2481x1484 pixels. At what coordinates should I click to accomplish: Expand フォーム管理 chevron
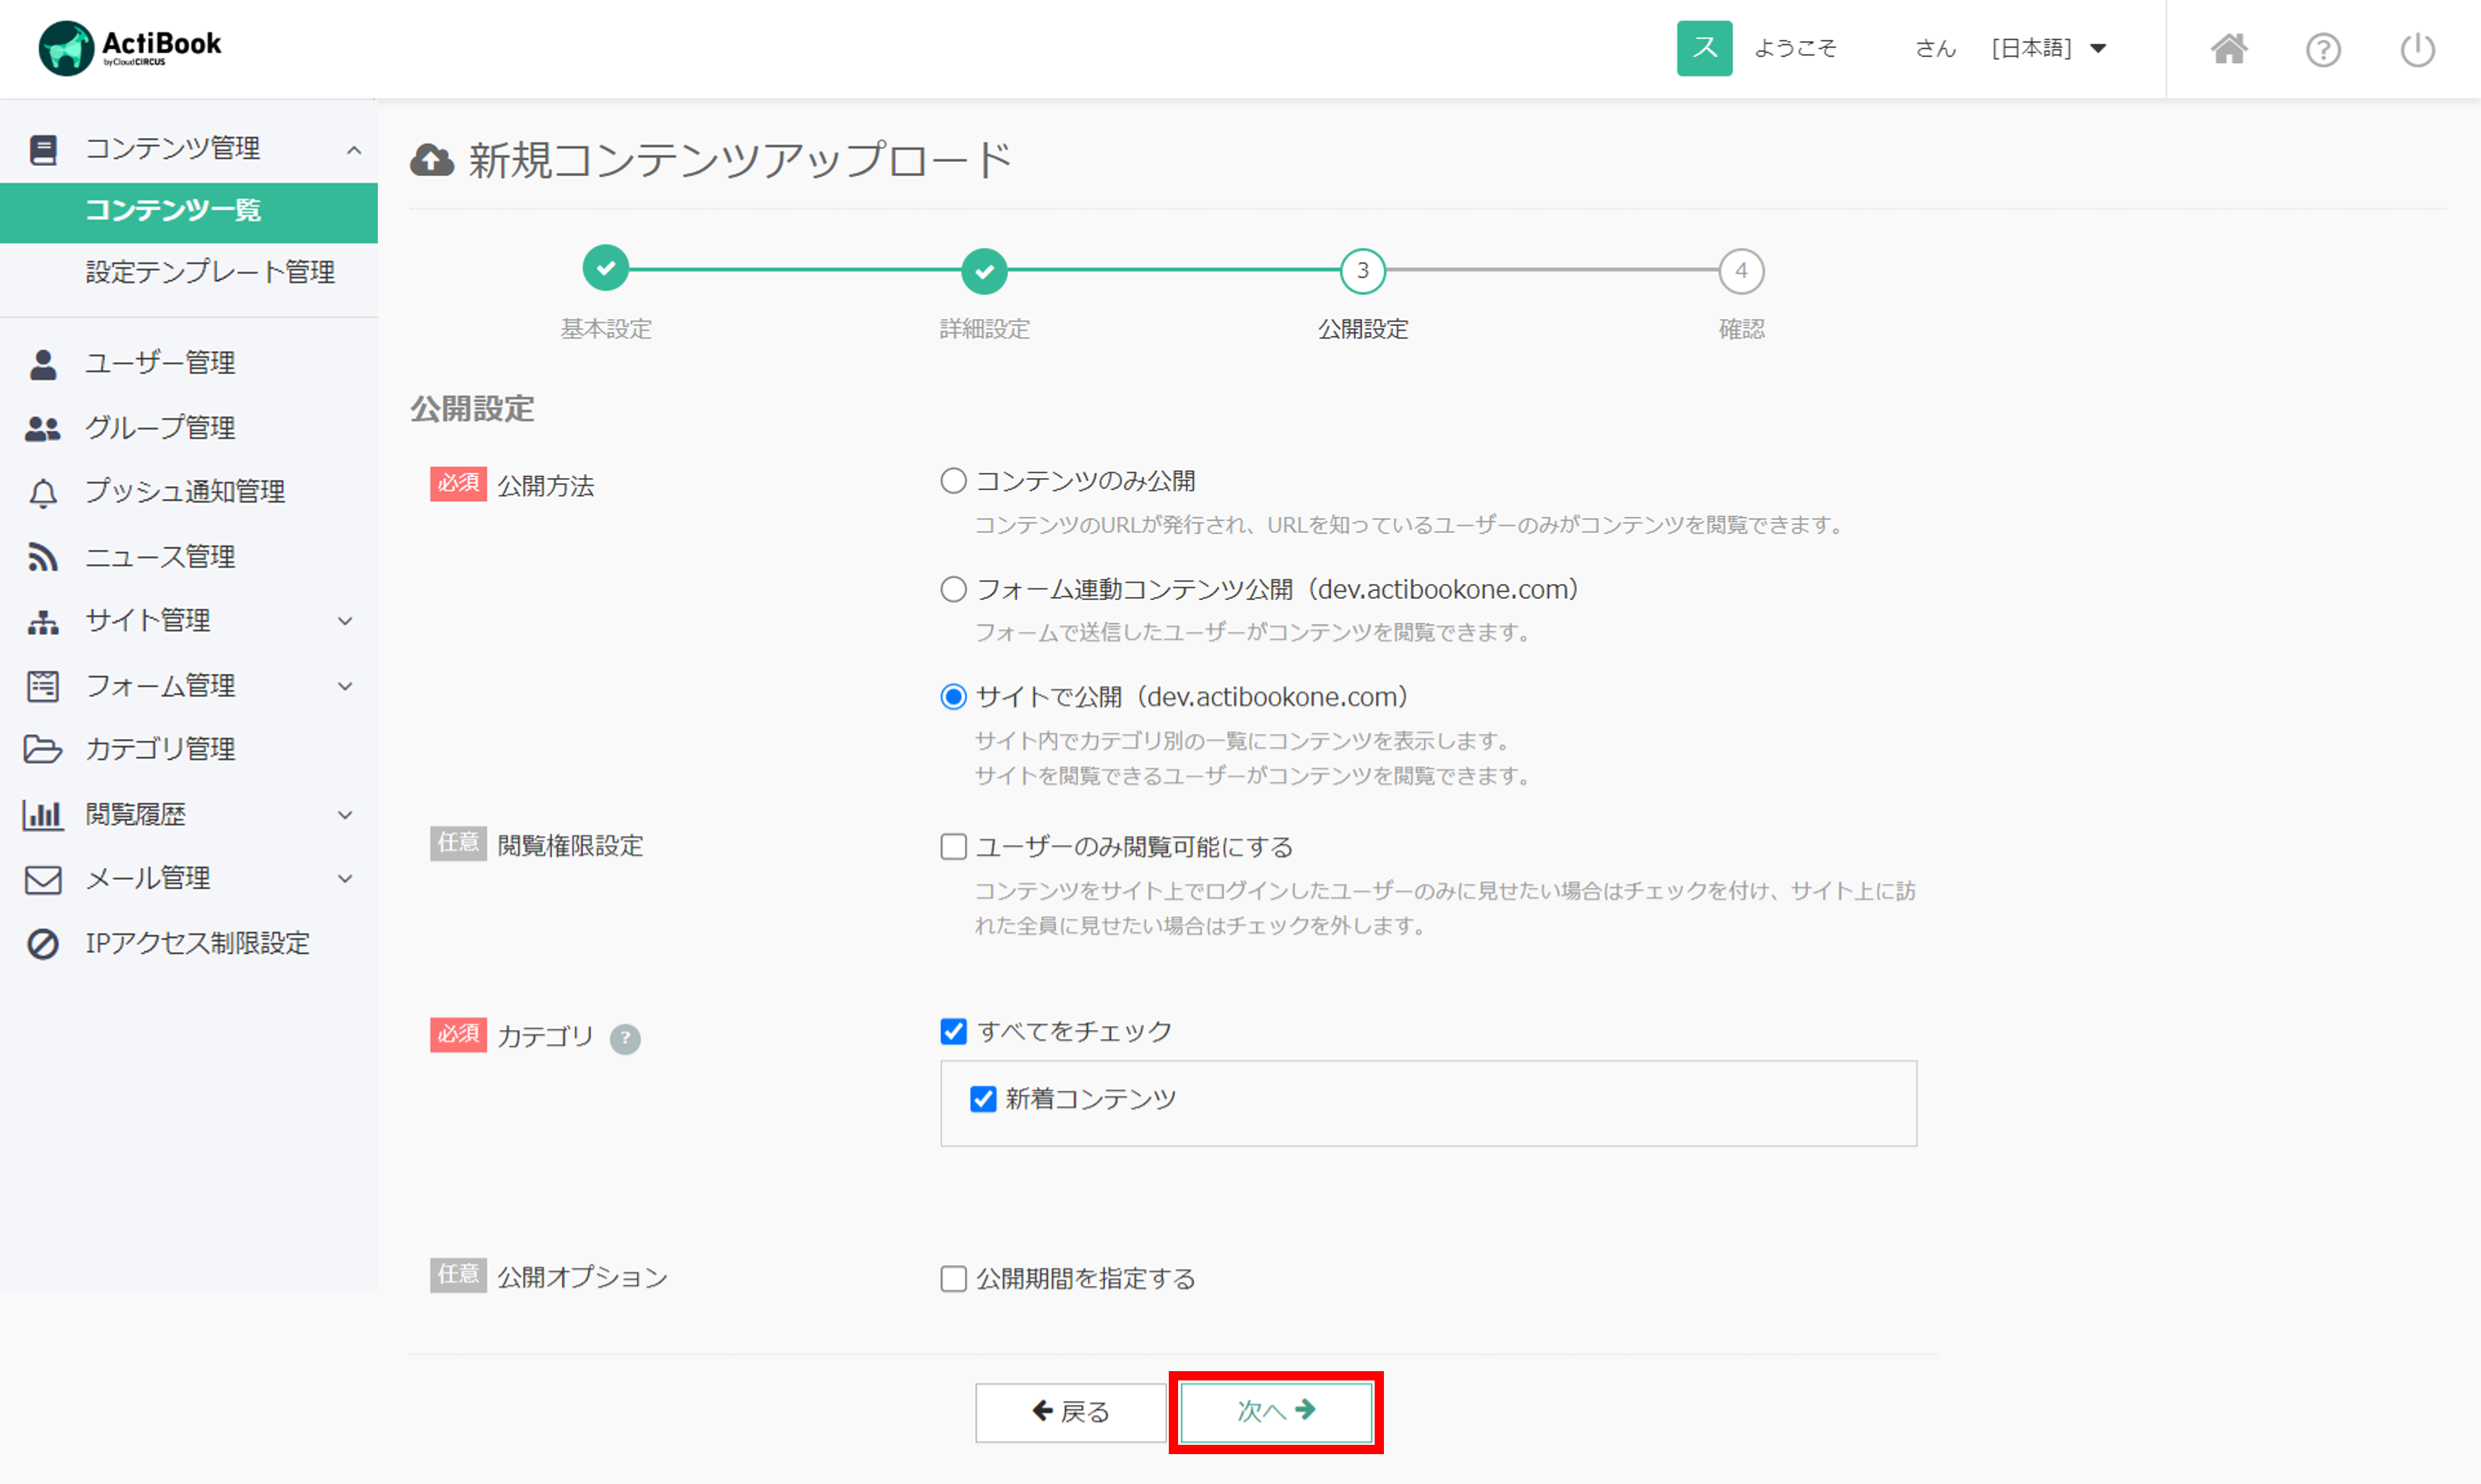(x=345, y=686)
